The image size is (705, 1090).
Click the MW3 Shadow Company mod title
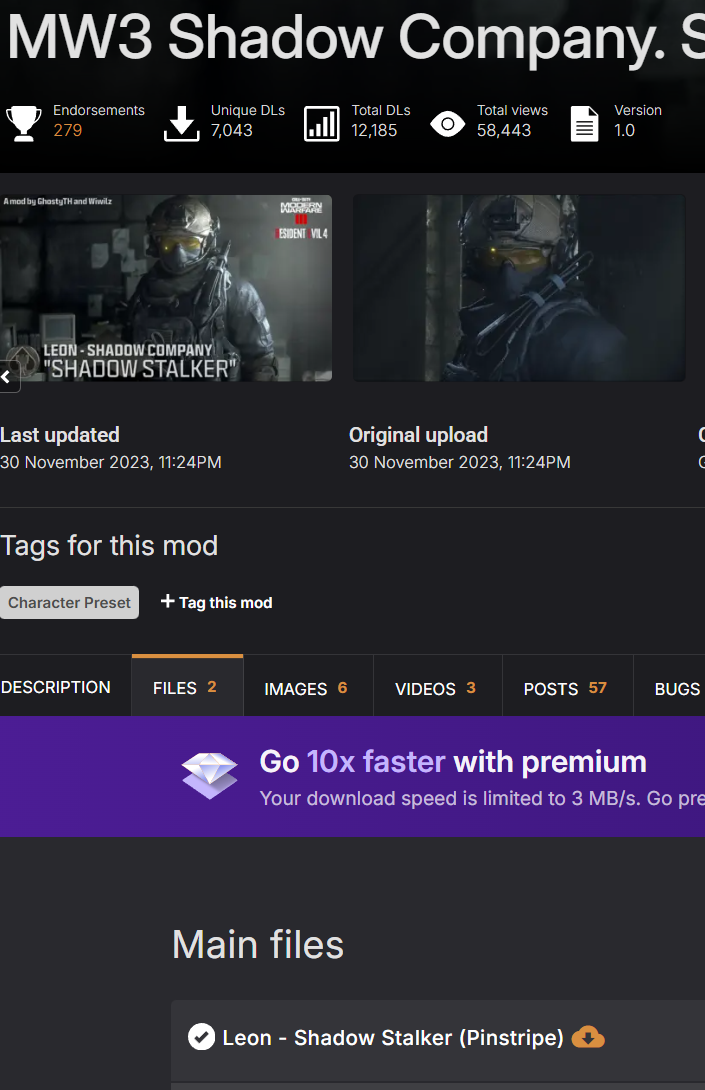coord(356,38)
